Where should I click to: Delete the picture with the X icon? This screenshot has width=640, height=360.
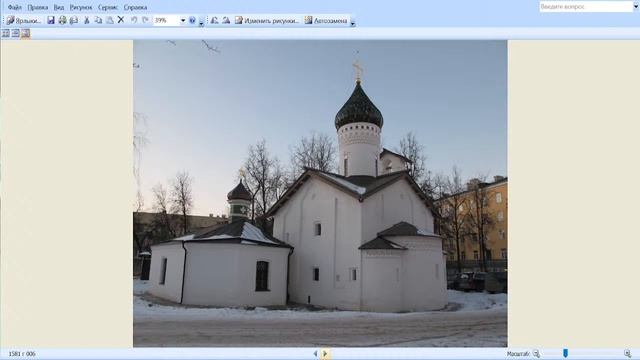coord(121,20)
